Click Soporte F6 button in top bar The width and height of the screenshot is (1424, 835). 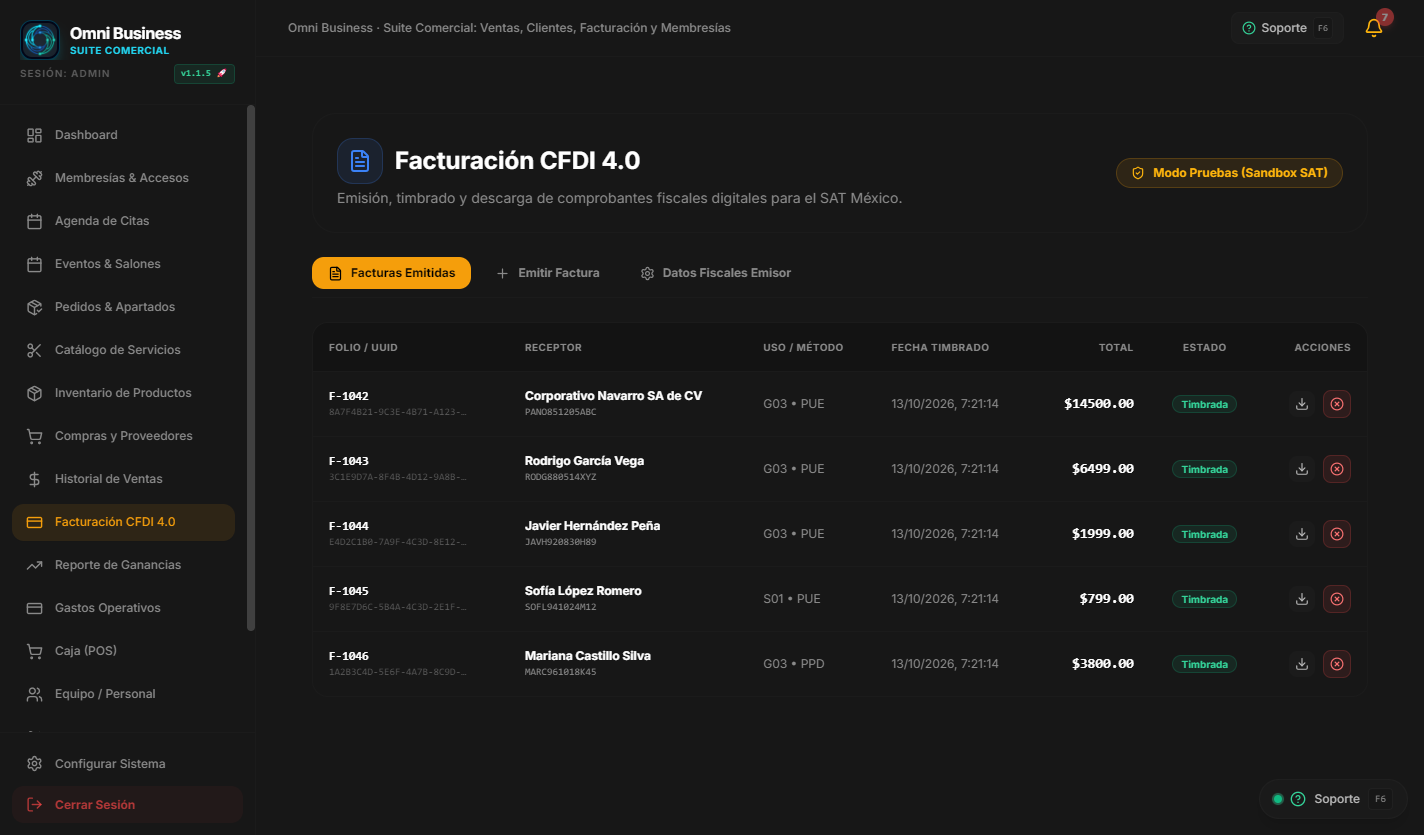click(x=1287, y=28)
